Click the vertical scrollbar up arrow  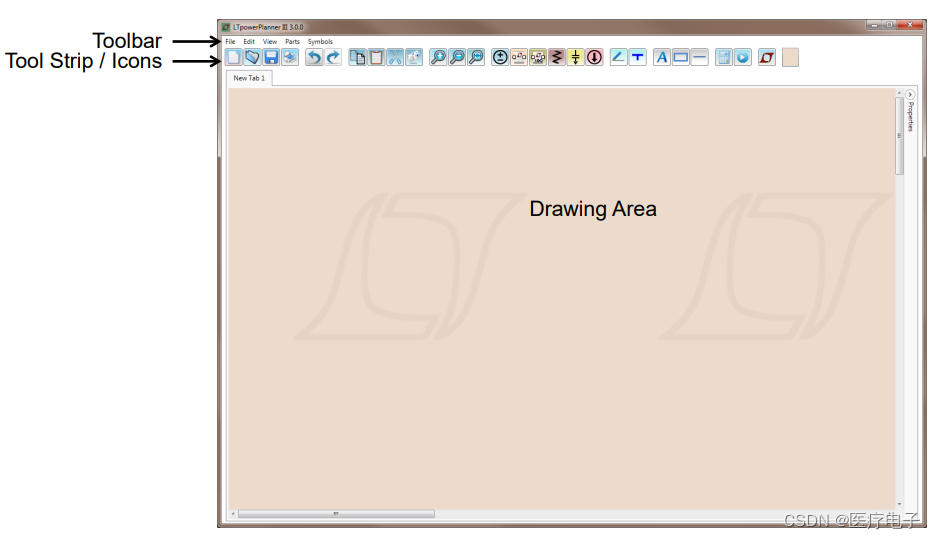[x=899, y=93]
